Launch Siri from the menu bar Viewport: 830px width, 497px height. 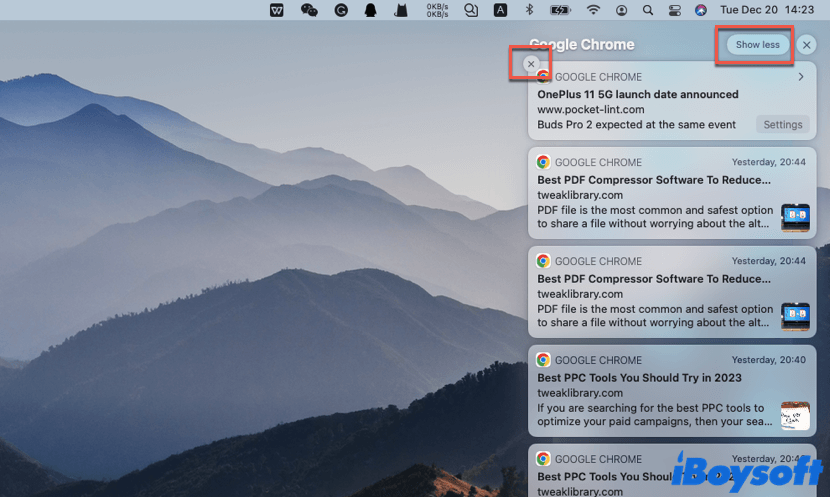coord(701,10)
